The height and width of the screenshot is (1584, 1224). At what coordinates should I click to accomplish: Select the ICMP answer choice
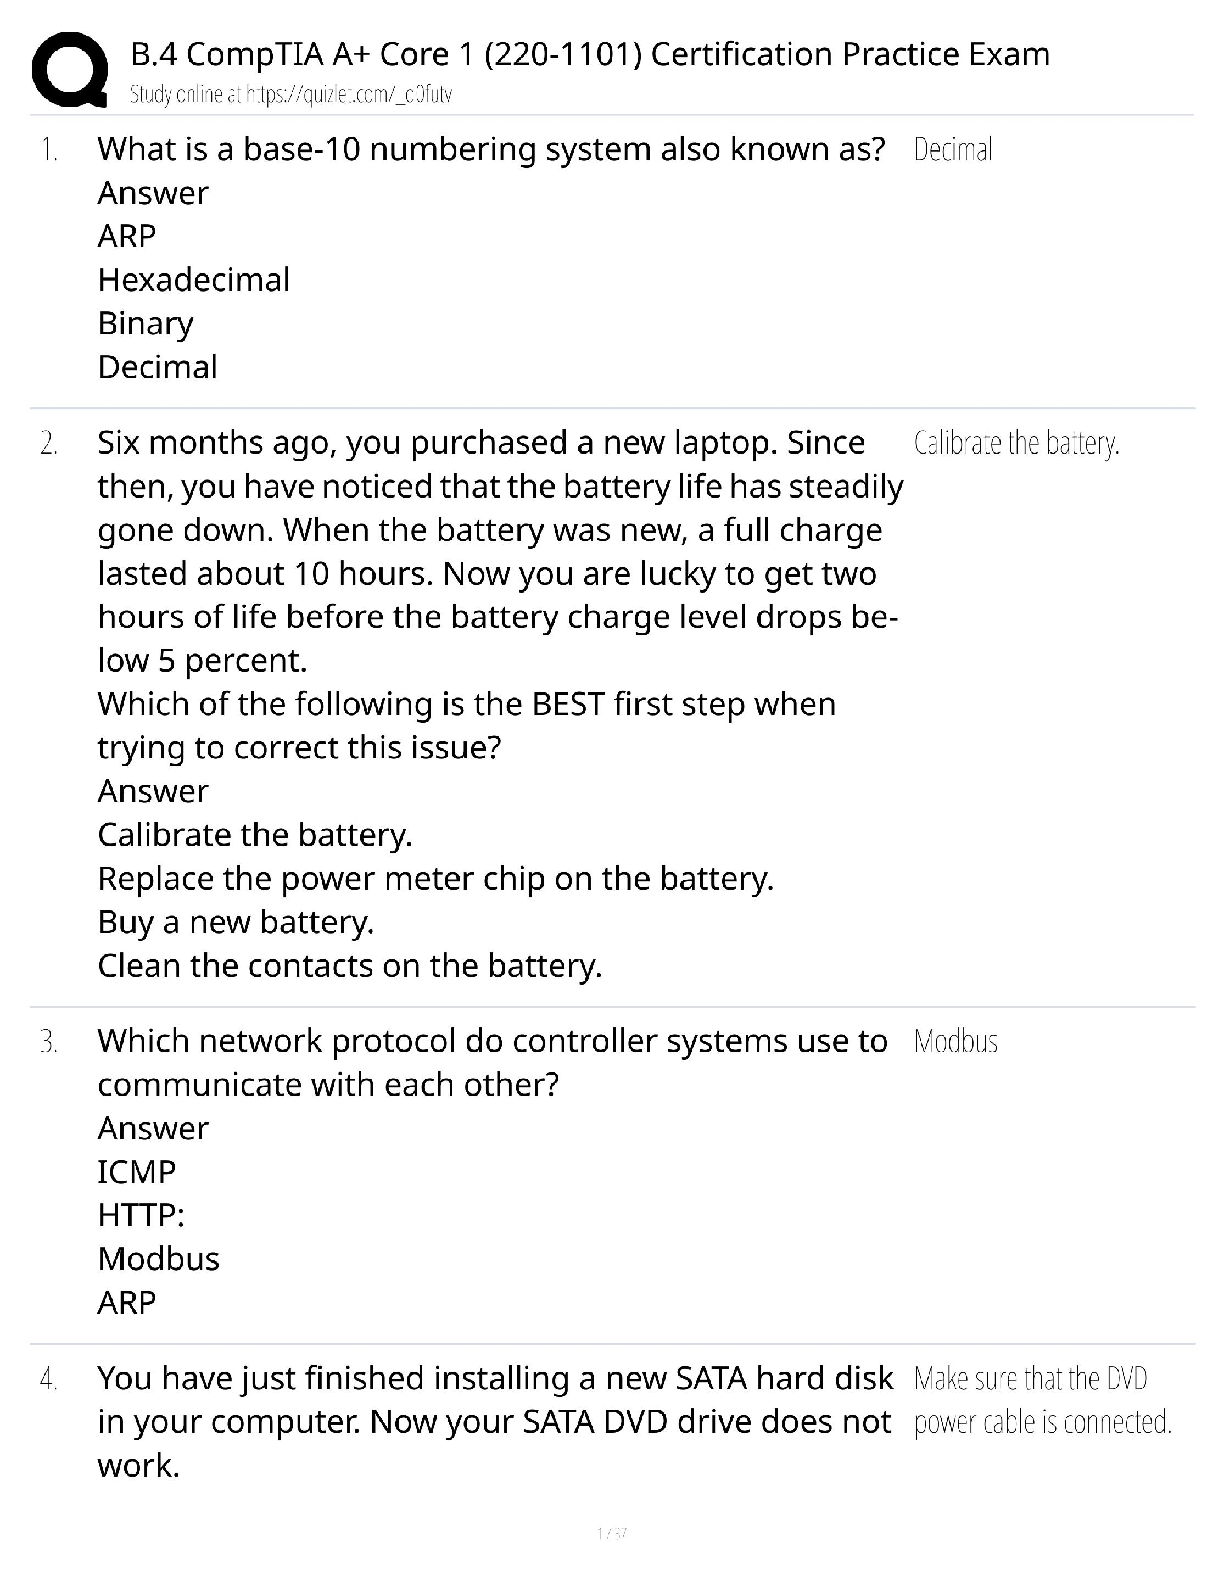pos(137,1172)
